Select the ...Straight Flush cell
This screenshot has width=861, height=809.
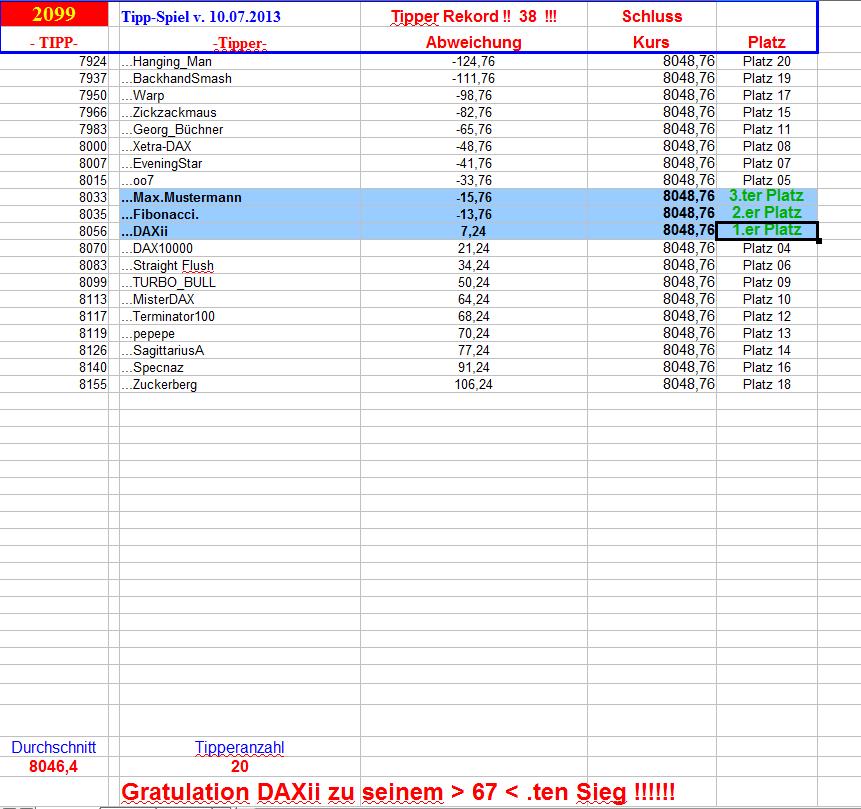click(x=239, y=266)
